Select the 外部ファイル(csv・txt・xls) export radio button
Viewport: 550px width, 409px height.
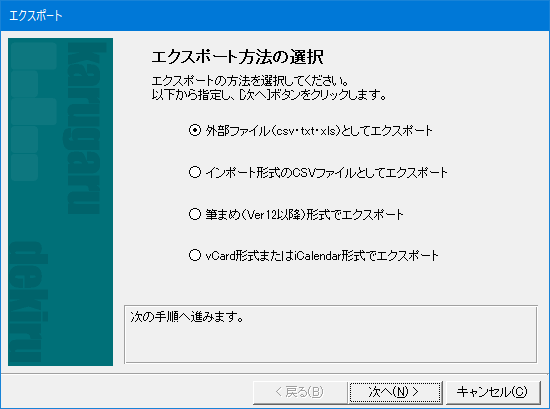pos(195,130)
